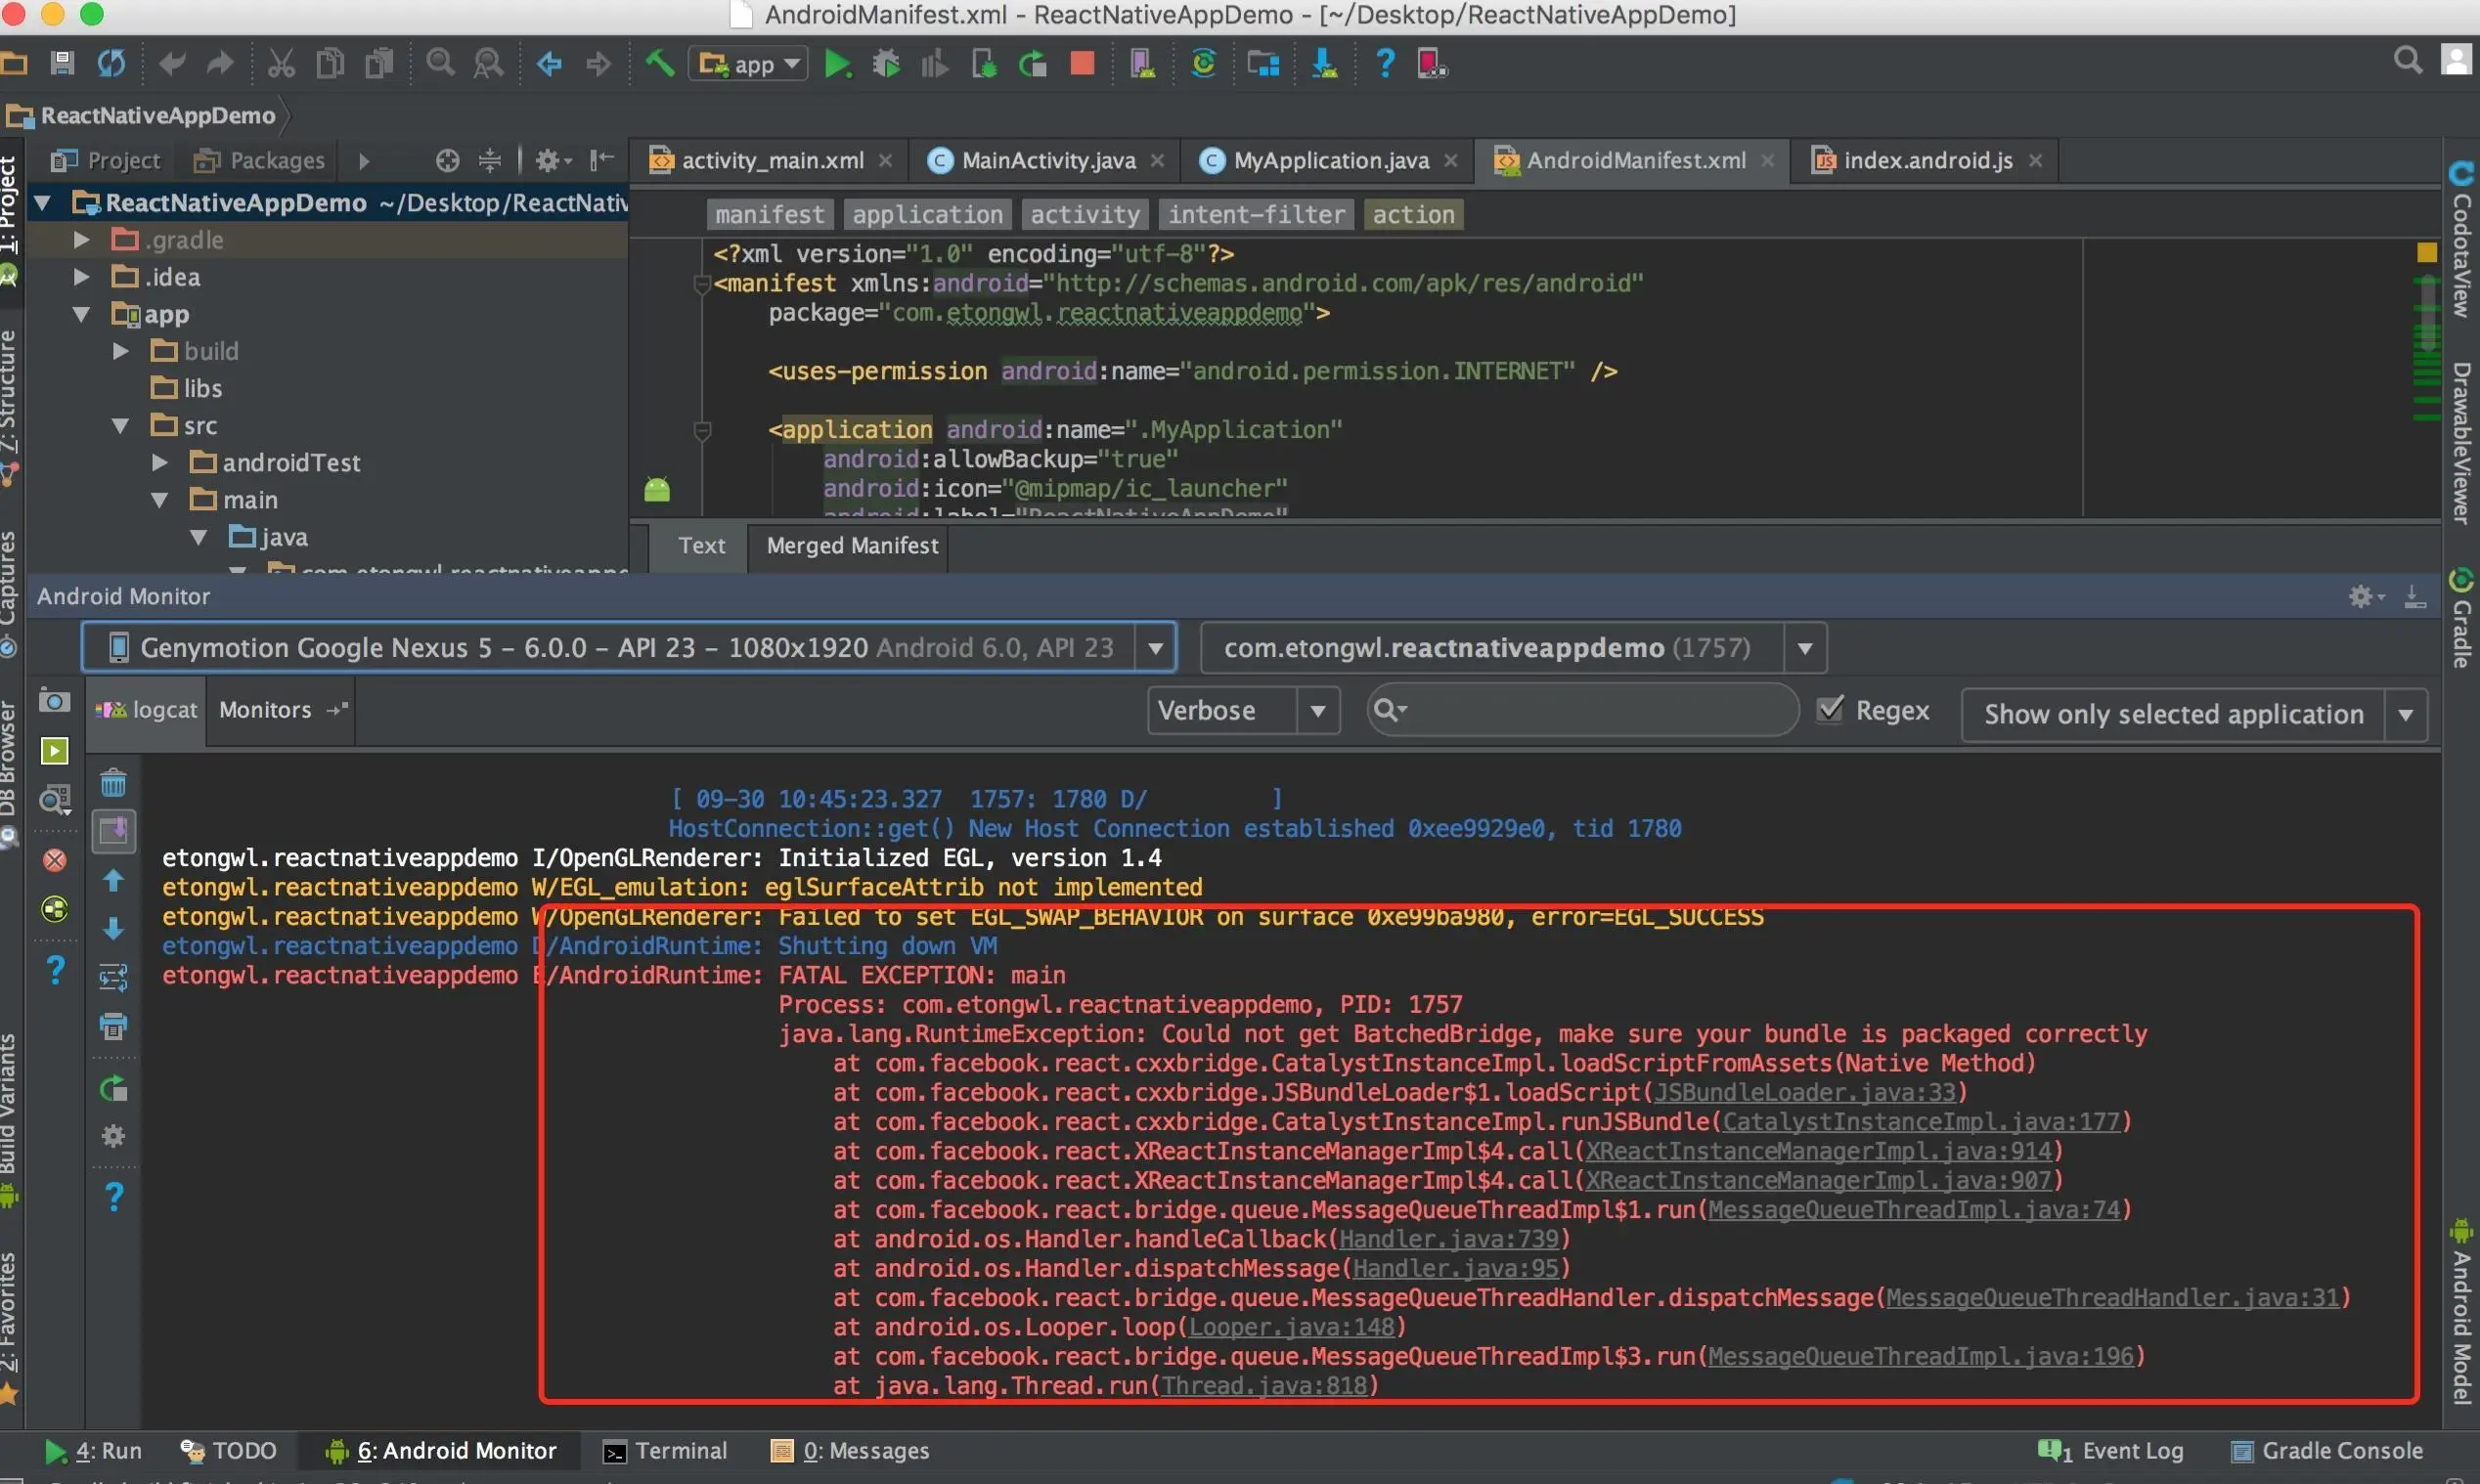Click the logcat Down stack trace arrow
The width and height of the screenshot is (2480, 1484).
(x=113, y=929)
